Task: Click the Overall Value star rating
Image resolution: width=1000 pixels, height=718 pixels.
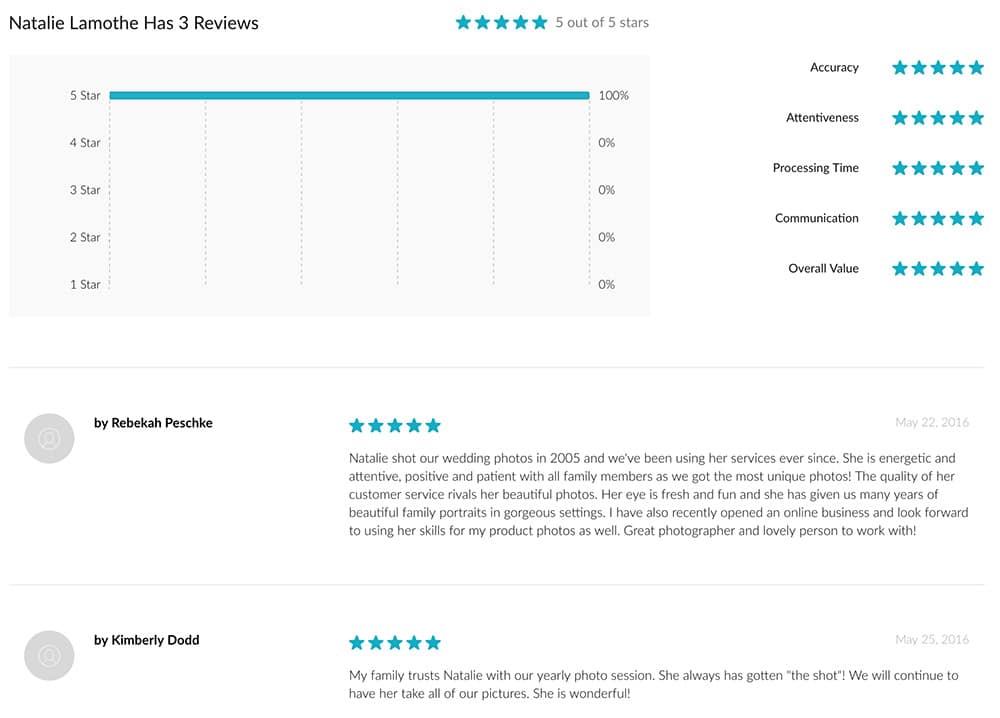Action: point(938,269)
